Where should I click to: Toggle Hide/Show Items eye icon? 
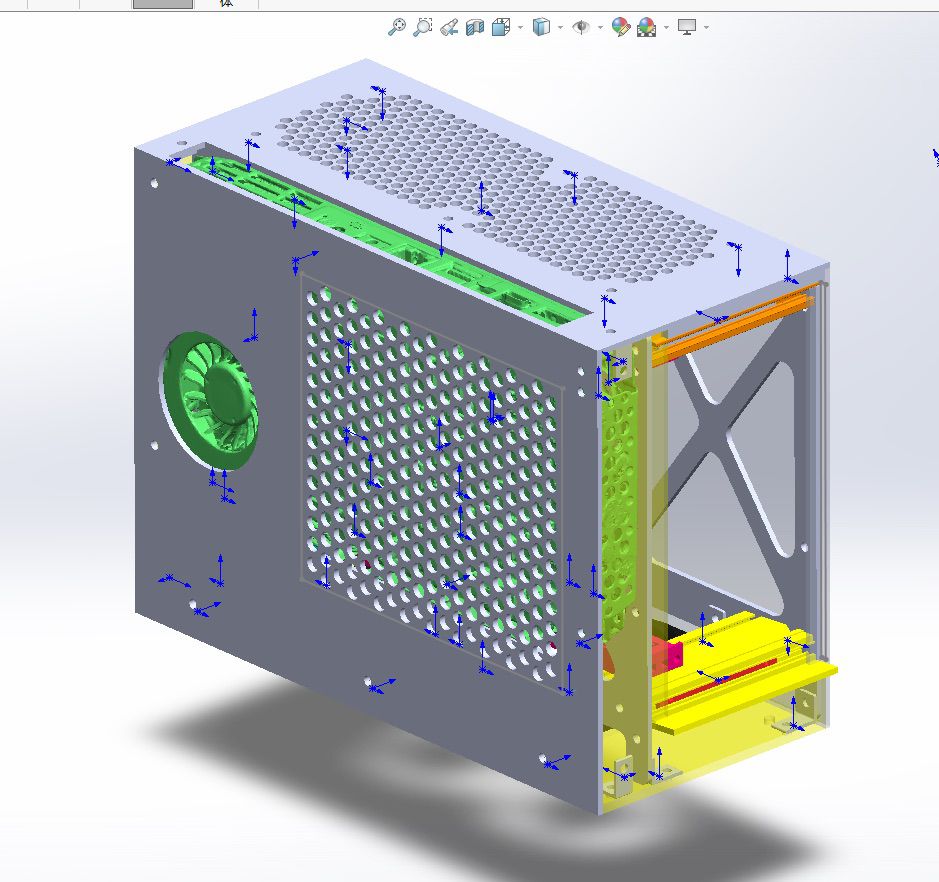(581, 27)
